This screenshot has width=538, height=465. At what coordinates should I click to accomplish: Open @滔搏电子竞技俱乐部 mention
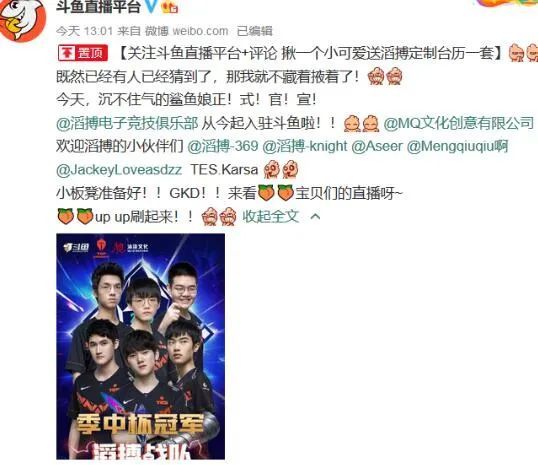[127, 124]
